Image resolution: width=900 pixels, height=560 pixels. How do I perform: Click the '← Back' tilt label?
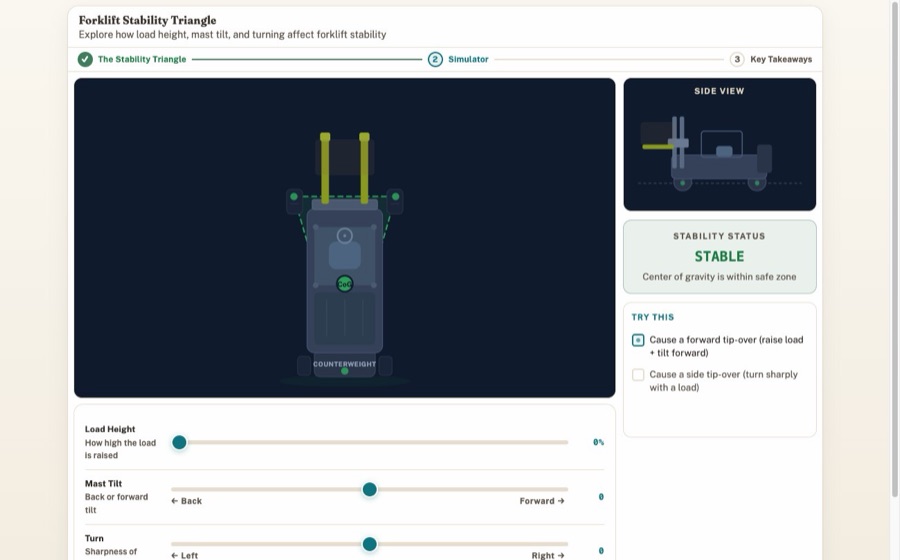187,501
